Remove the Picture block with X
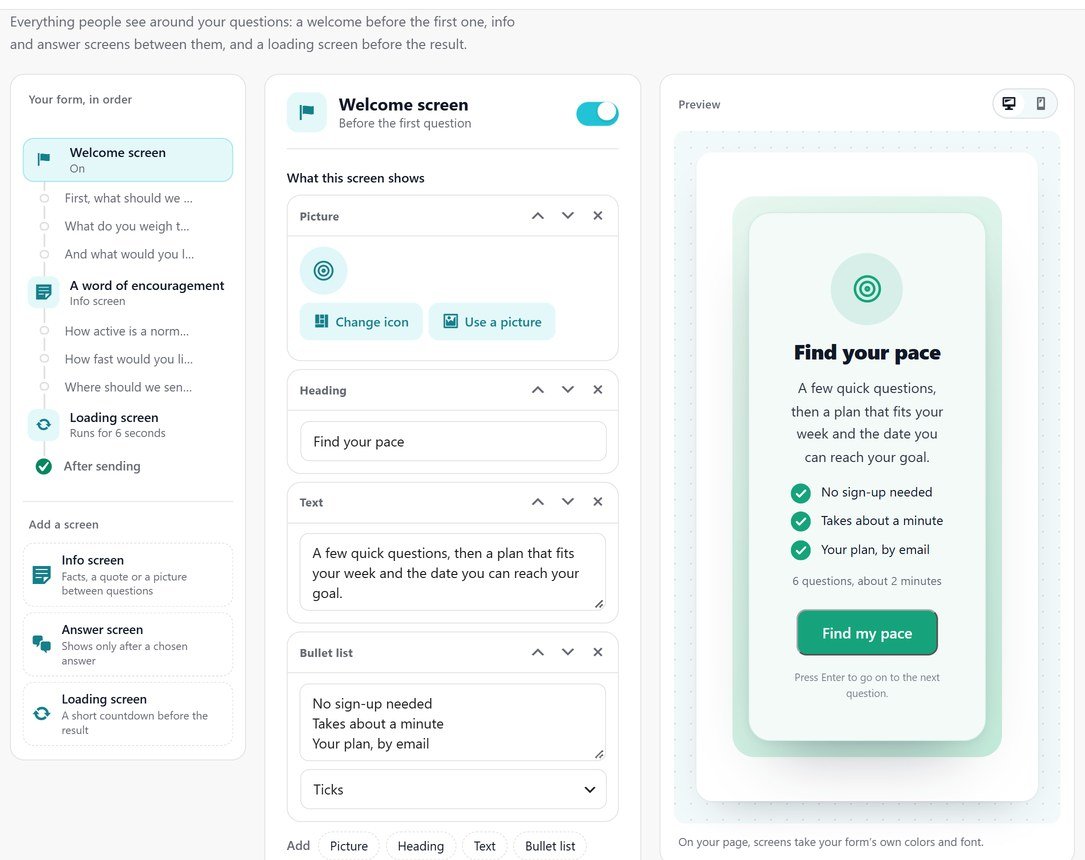 (x=598, y=216)
